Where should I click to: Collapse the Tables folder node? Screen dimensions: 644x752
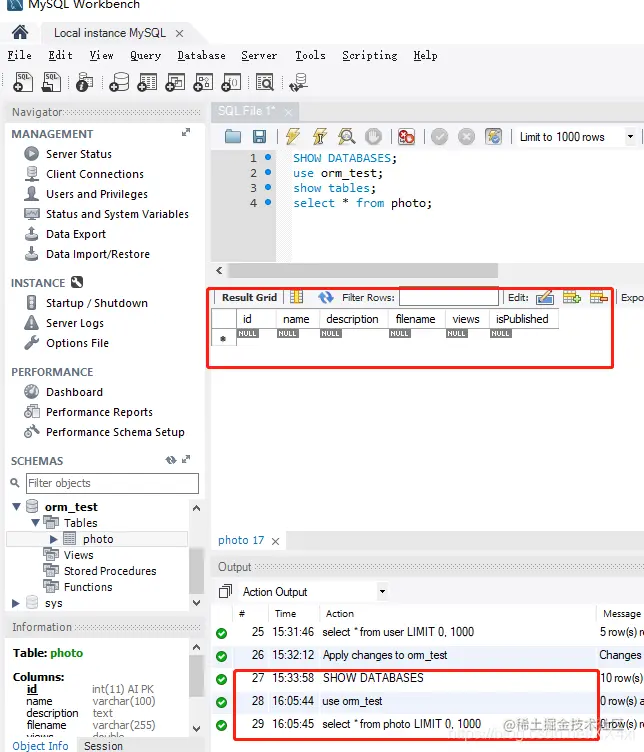pos(35,523)
